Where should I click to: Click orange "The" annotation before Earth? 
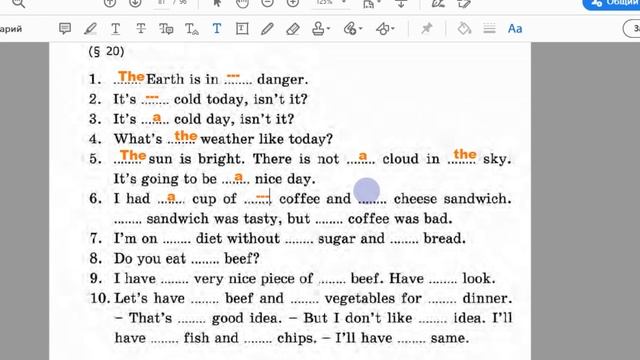pyautogui.click(x=131, y=76)
